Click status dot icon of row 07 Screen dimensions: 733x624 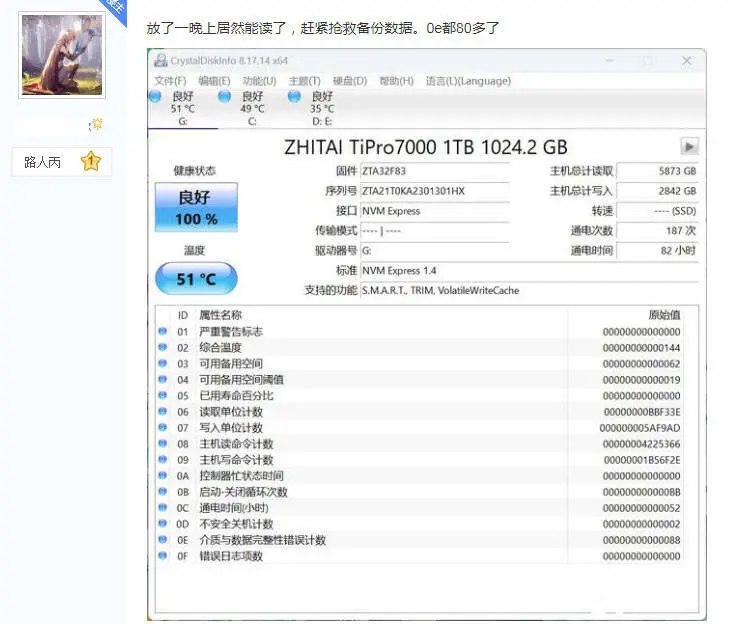tap(163, 427)
